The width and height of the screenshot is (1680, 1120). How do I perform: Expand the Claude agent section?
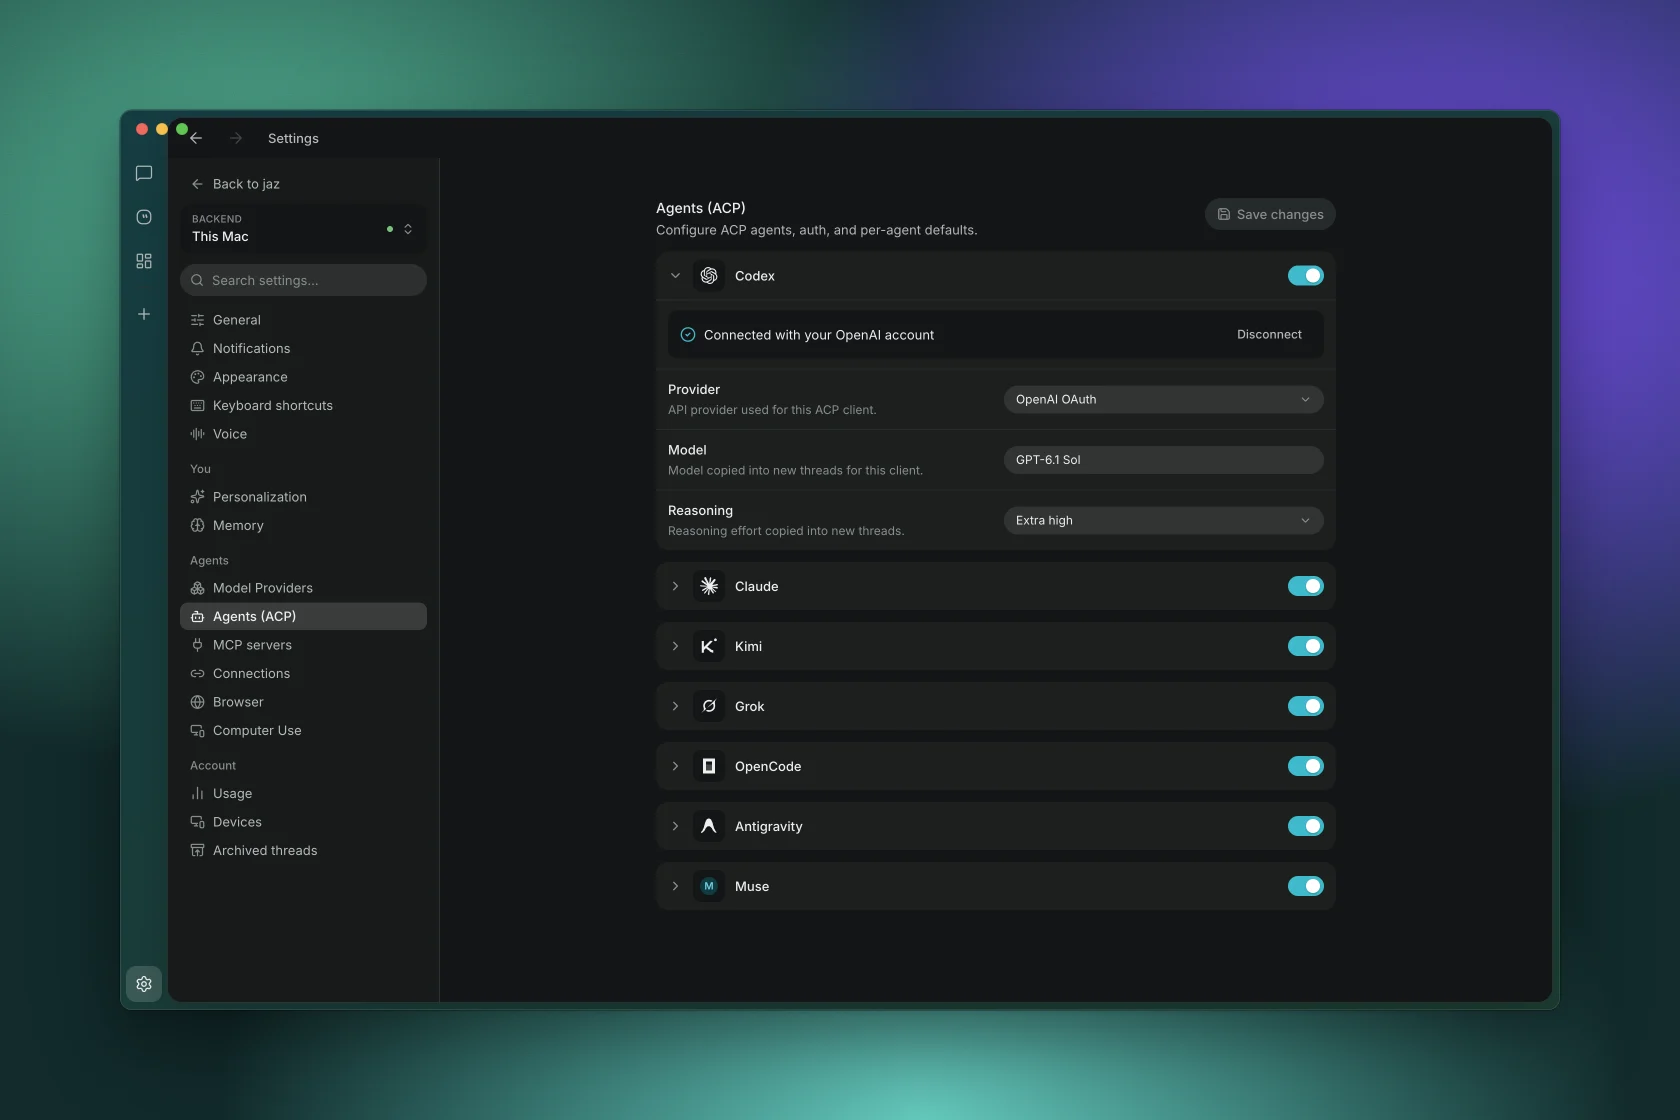coord(675,586)
